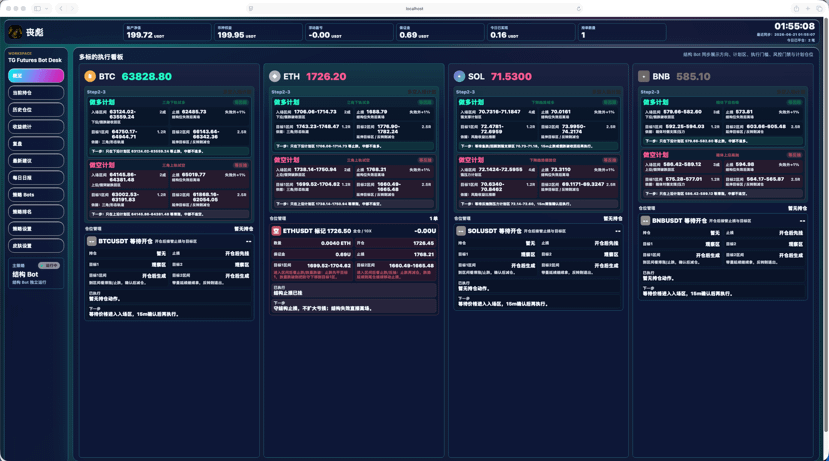This screenshot has width=829, height=461.
Task: Click the gray status icon beside BTCUSDT
Action: tap(91, 241)
